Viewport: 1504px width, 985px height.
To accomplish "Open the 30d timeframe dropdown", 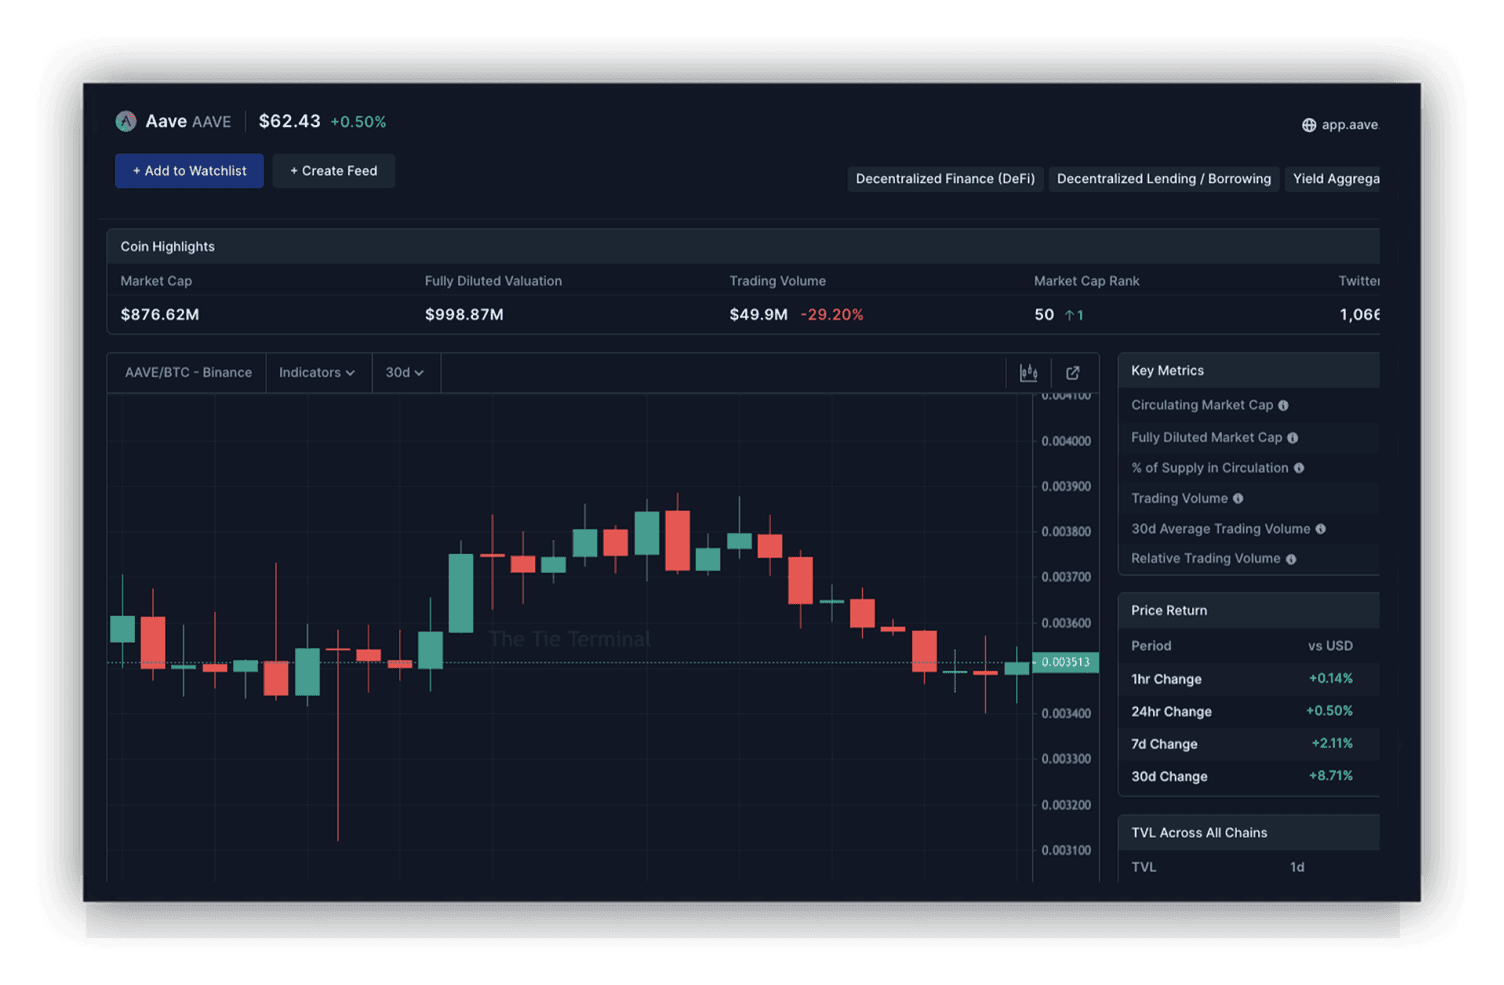I will click(405, 373).
